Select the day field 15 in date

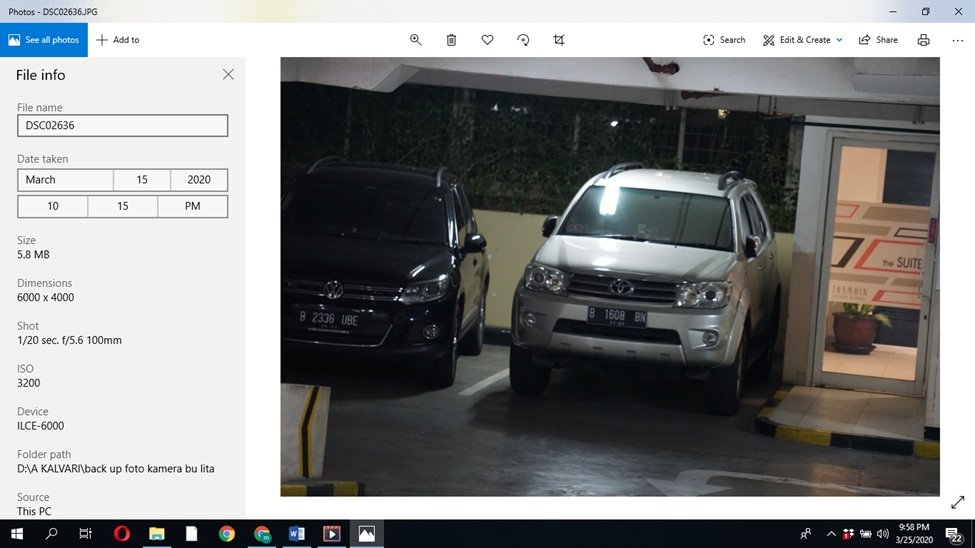tap(142, 180)
